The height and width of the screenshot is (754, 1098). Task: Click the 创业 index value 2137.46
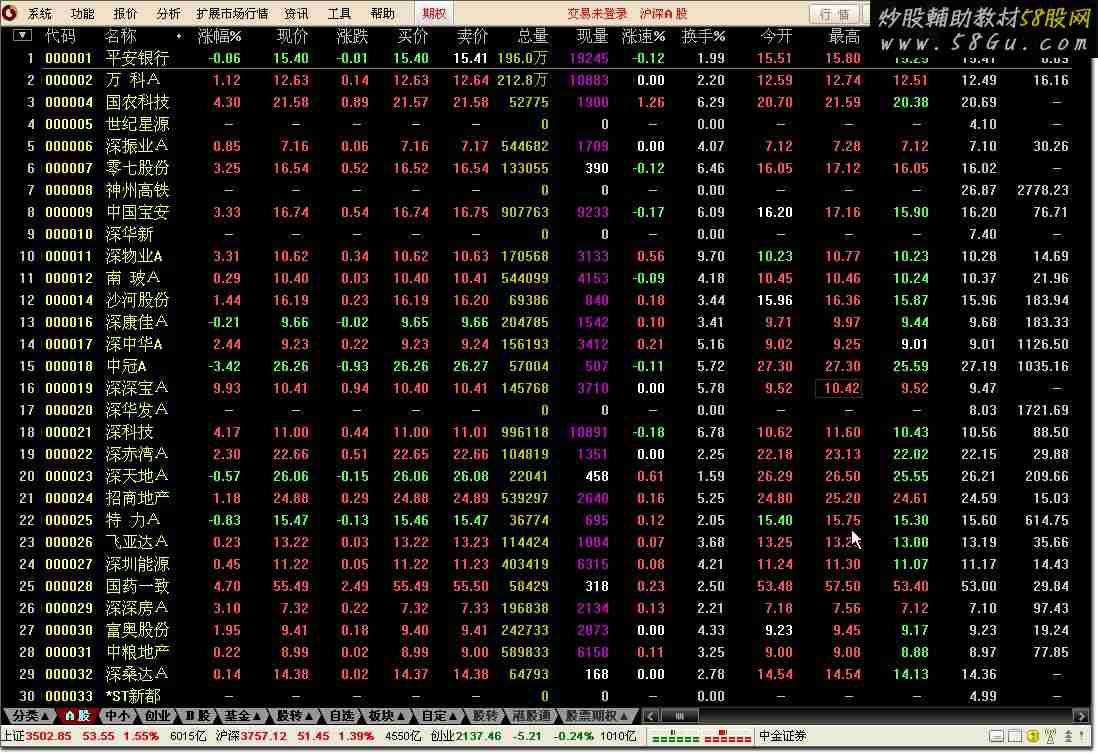478,736
